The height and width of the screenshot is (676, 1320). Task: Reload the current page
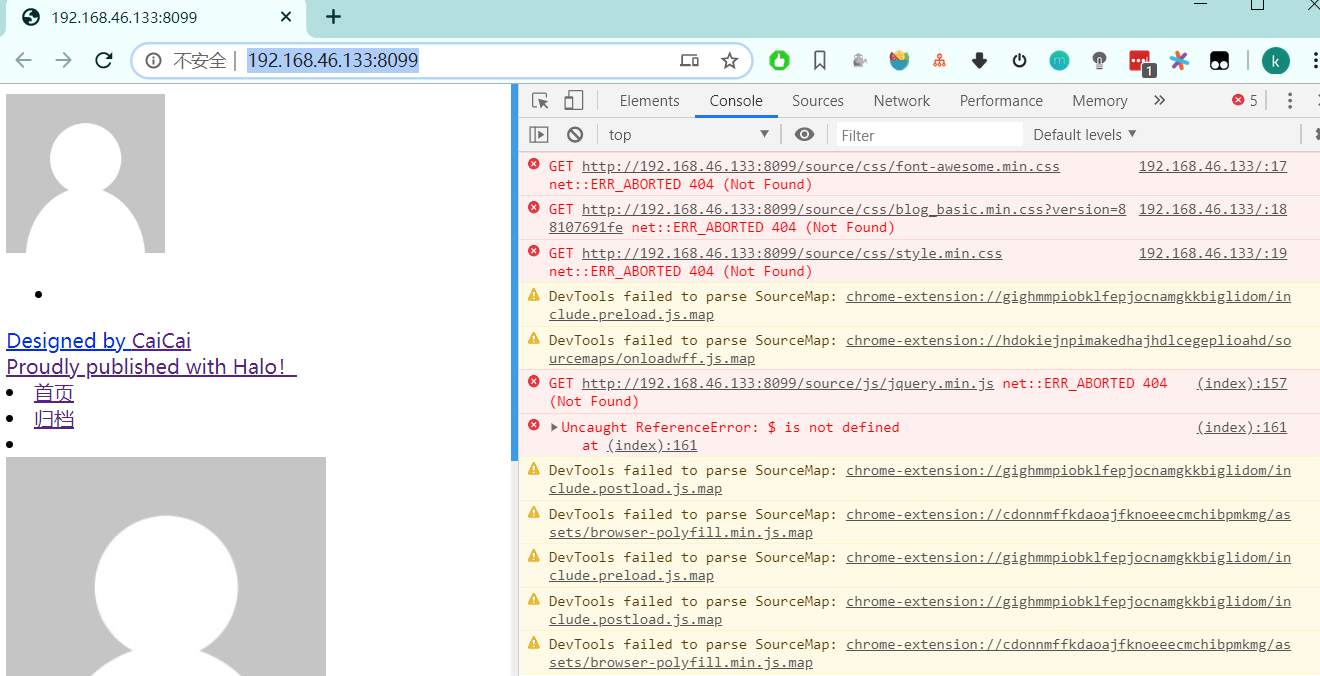click(103, 60)
